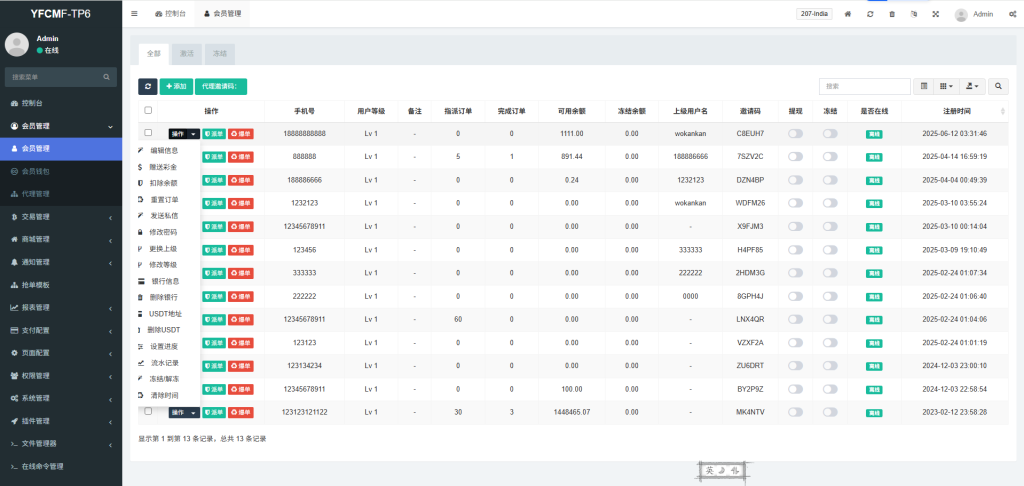This screenshot has height=486, width=1024.
Task: Tick the checkbox for member 18888888888
Action: click(x=148, y=132)
